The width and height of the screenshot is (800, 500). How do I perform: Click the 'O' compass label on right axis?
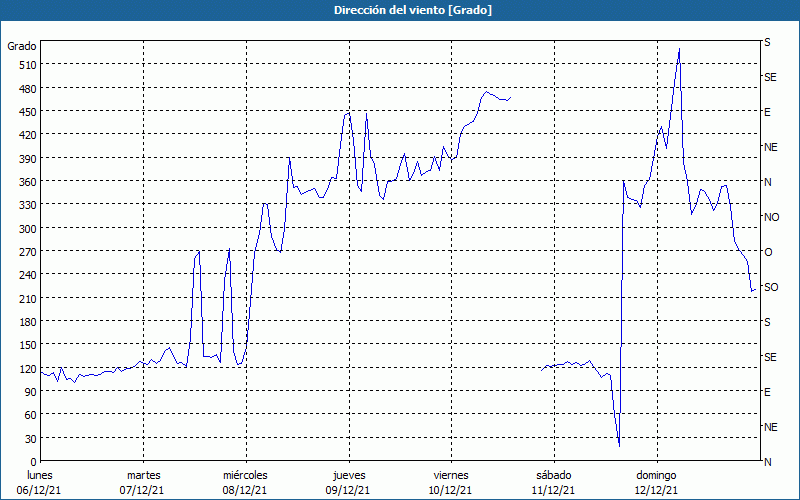tap(768, 252)
